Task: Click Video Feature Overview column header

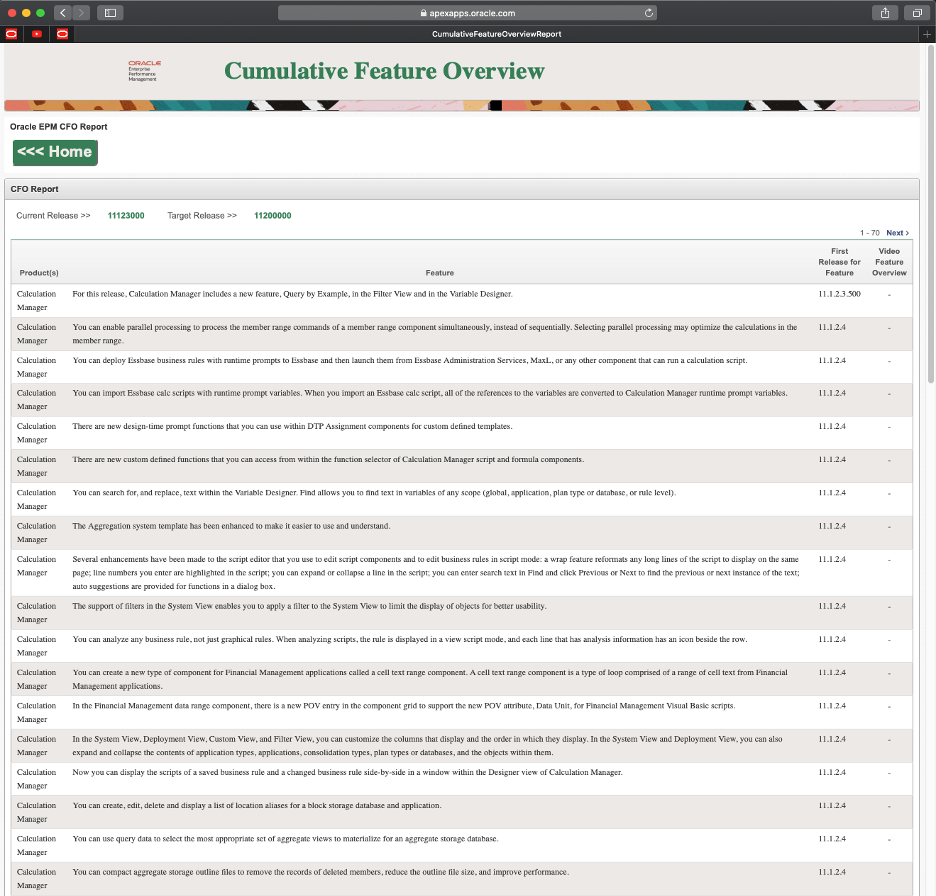Action: click(889, 262)
